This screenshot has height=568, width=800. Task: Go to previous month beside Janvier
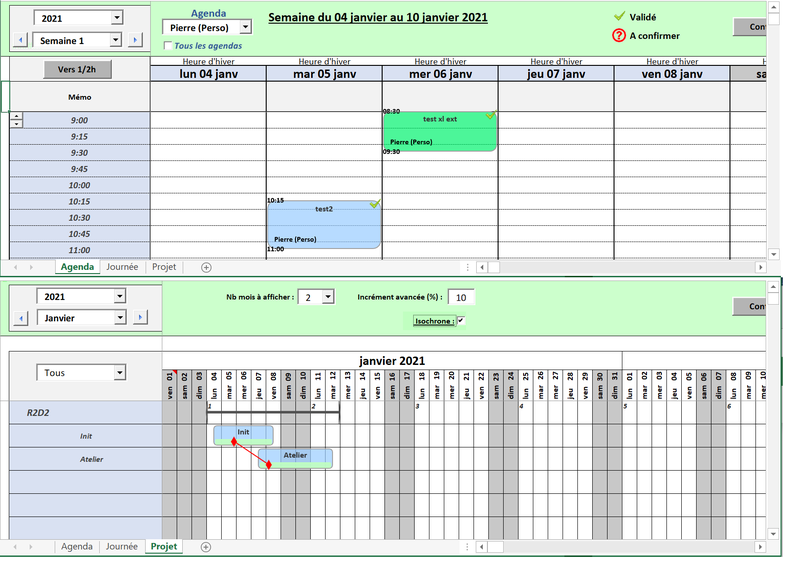19,318
